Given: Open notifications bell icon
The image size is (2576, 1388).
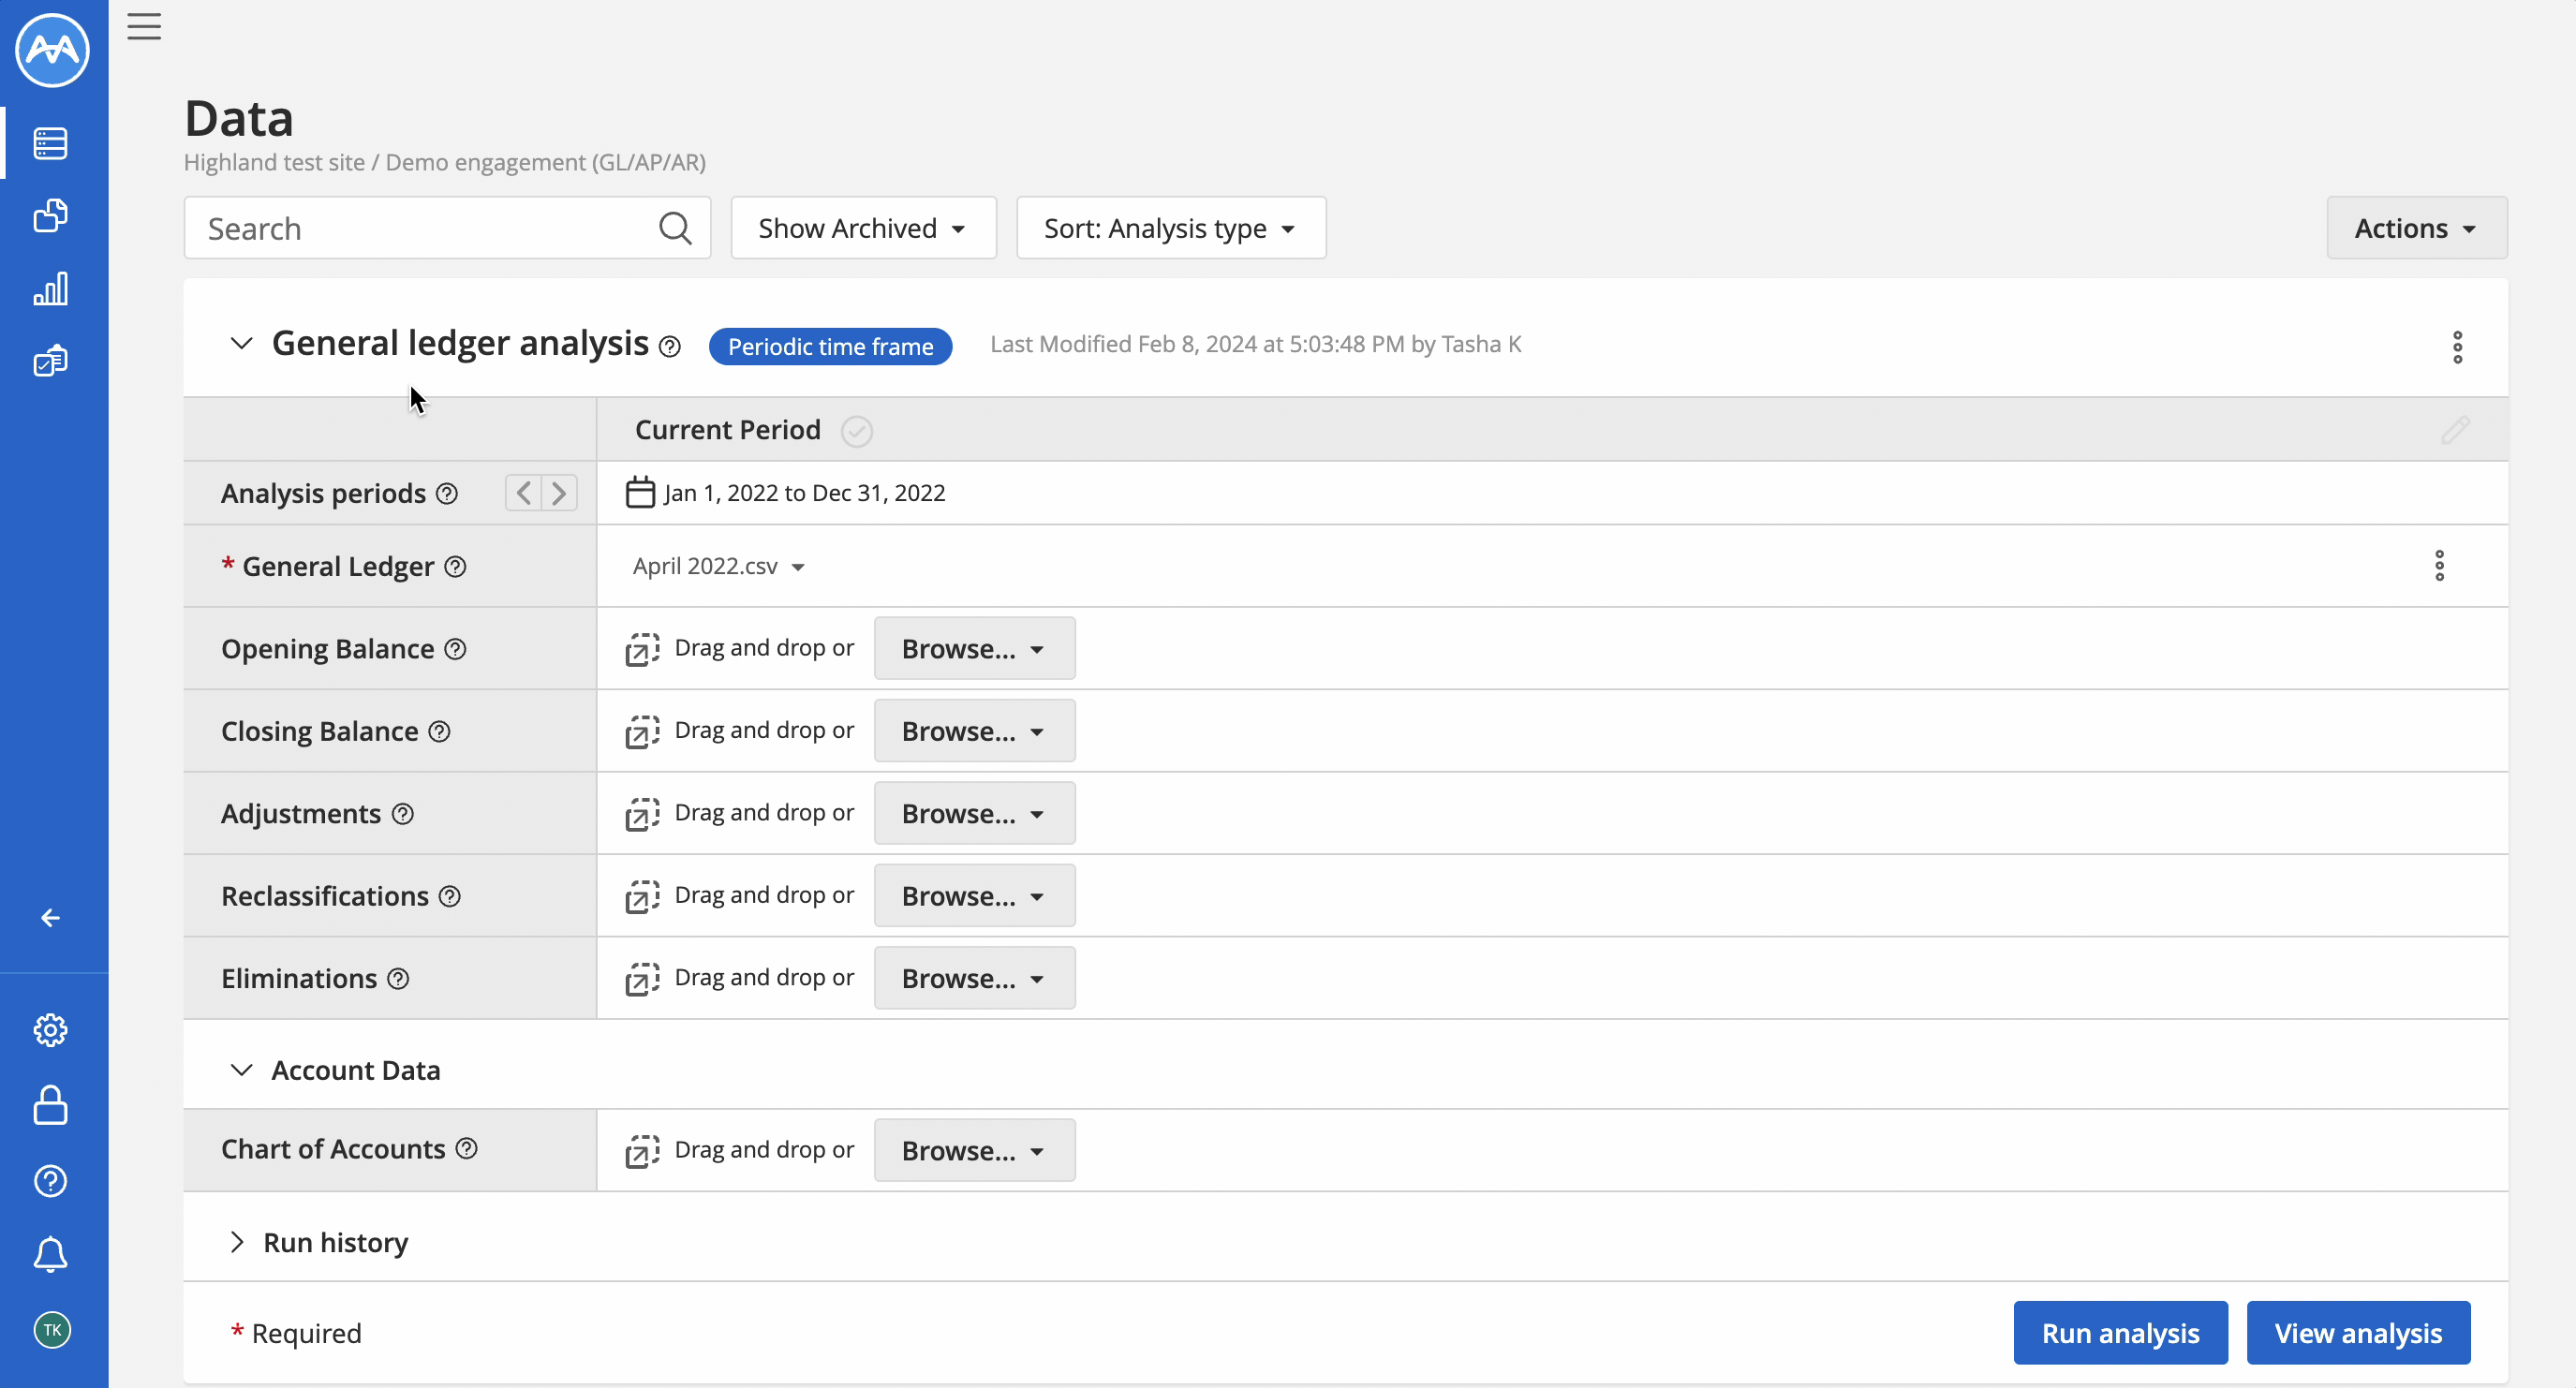Looking at the screenshot, I should (x=51, y=1254).
